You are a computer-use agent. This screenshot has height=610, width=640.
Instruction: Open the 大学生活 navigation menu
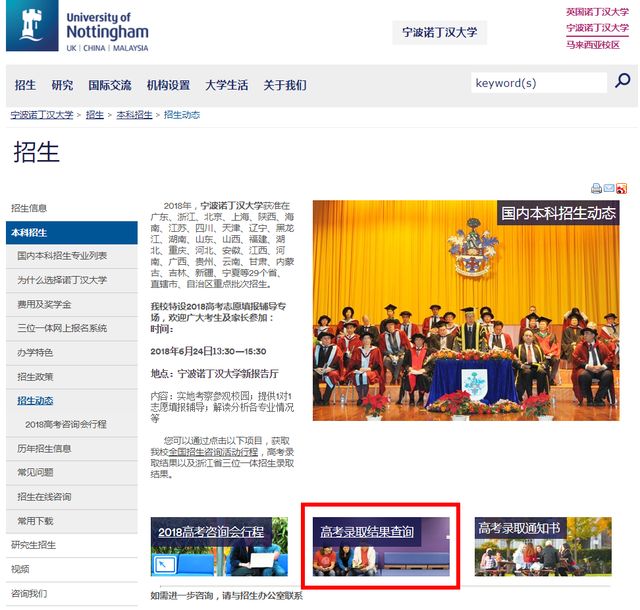tap(227, 85)
